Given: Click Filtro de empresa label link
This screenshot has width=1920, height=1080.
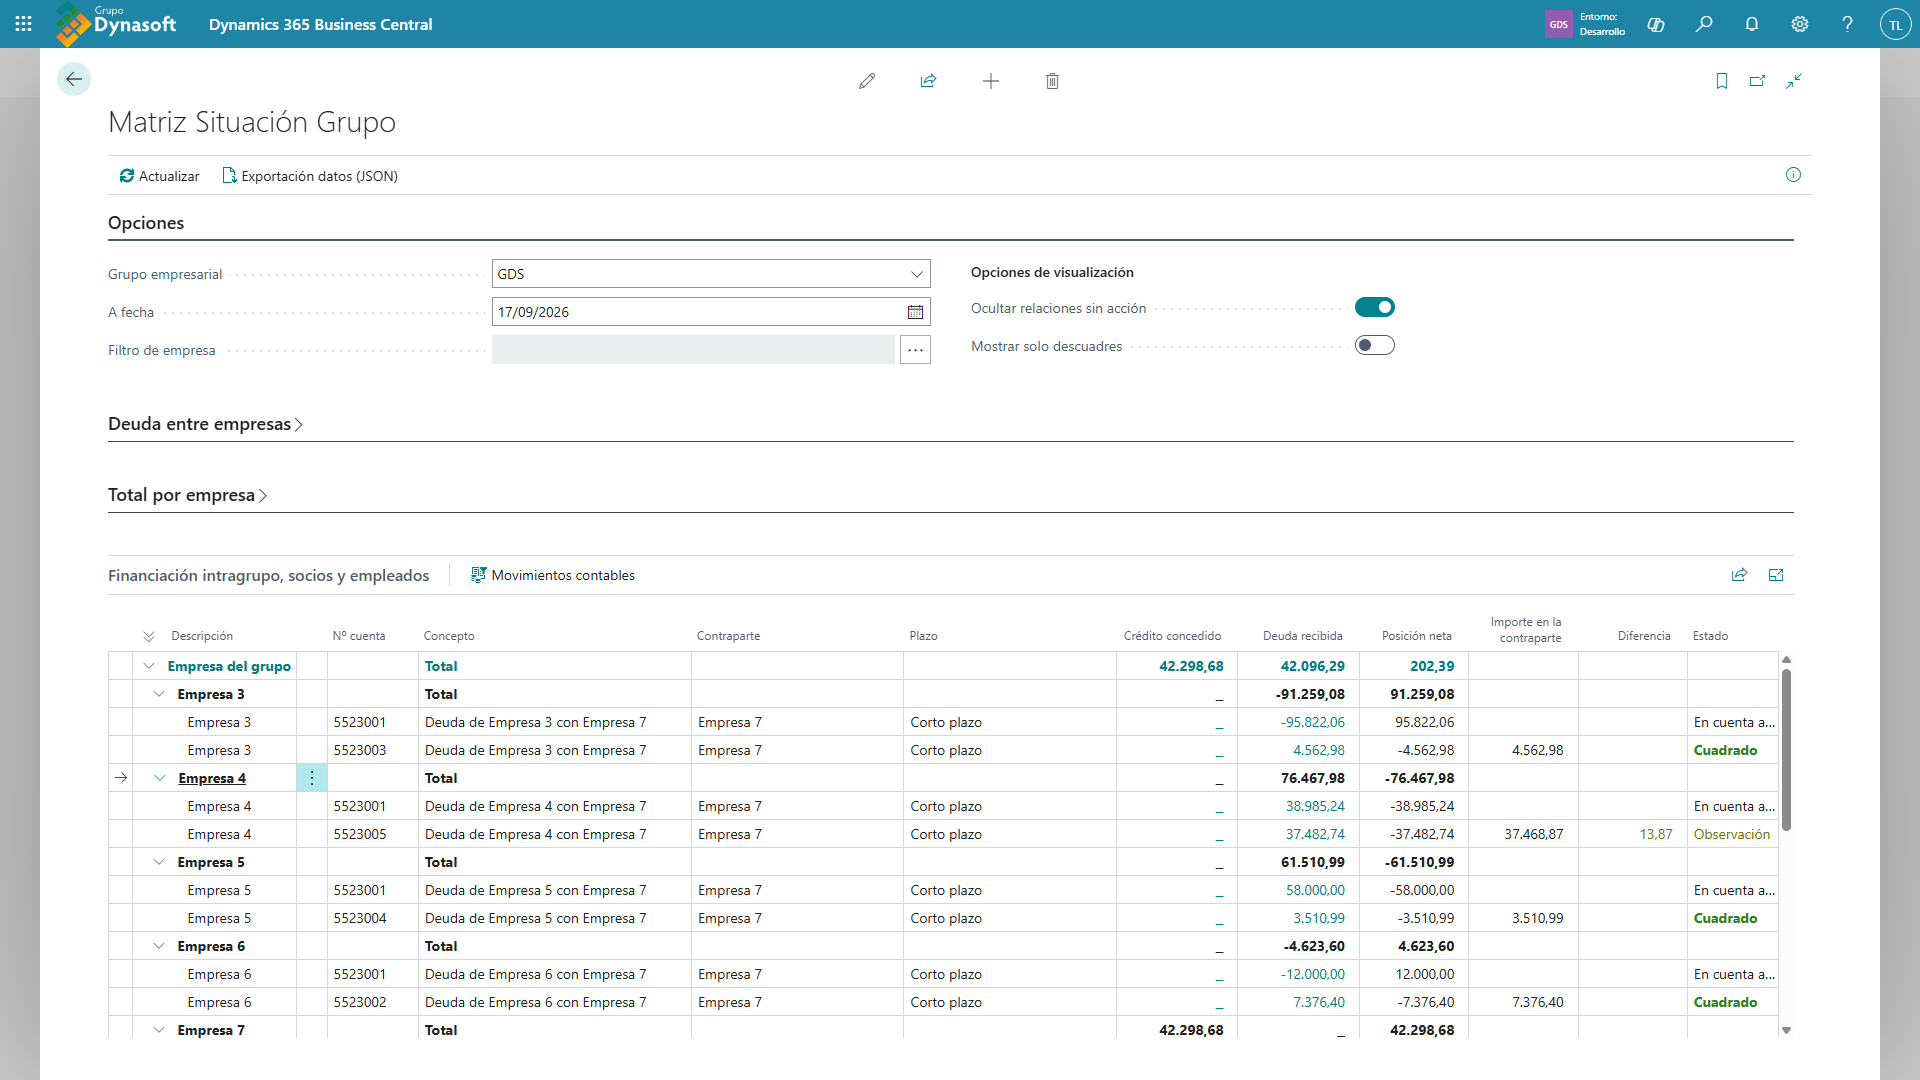Looking at the screenshot, I should (162, 350).
